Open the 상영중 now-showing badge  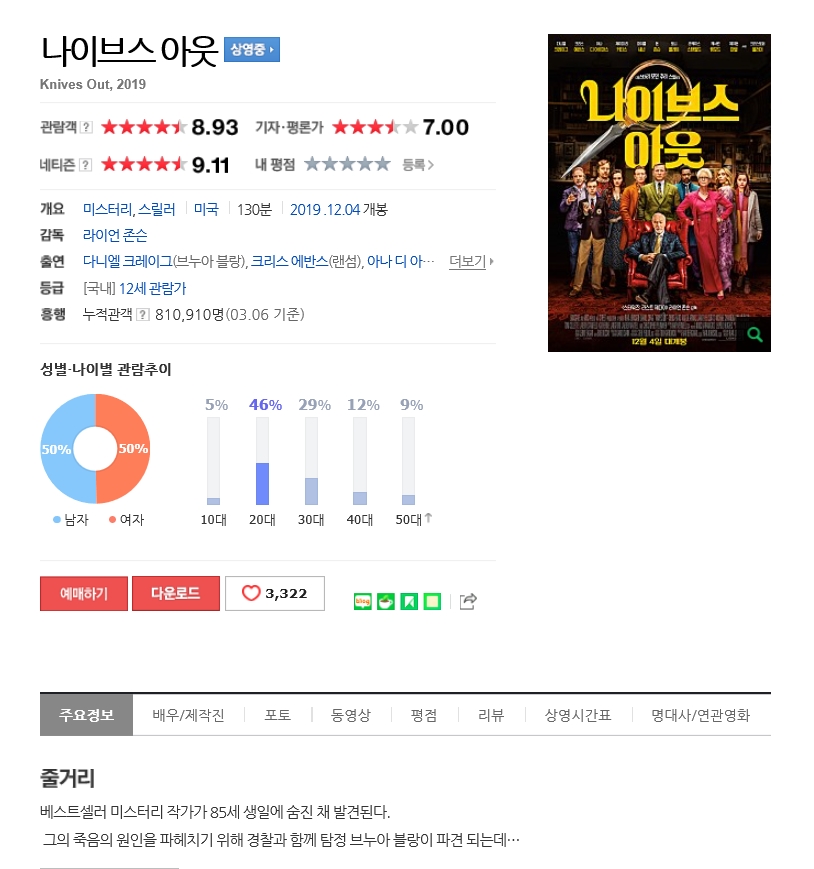pos(252,49)
